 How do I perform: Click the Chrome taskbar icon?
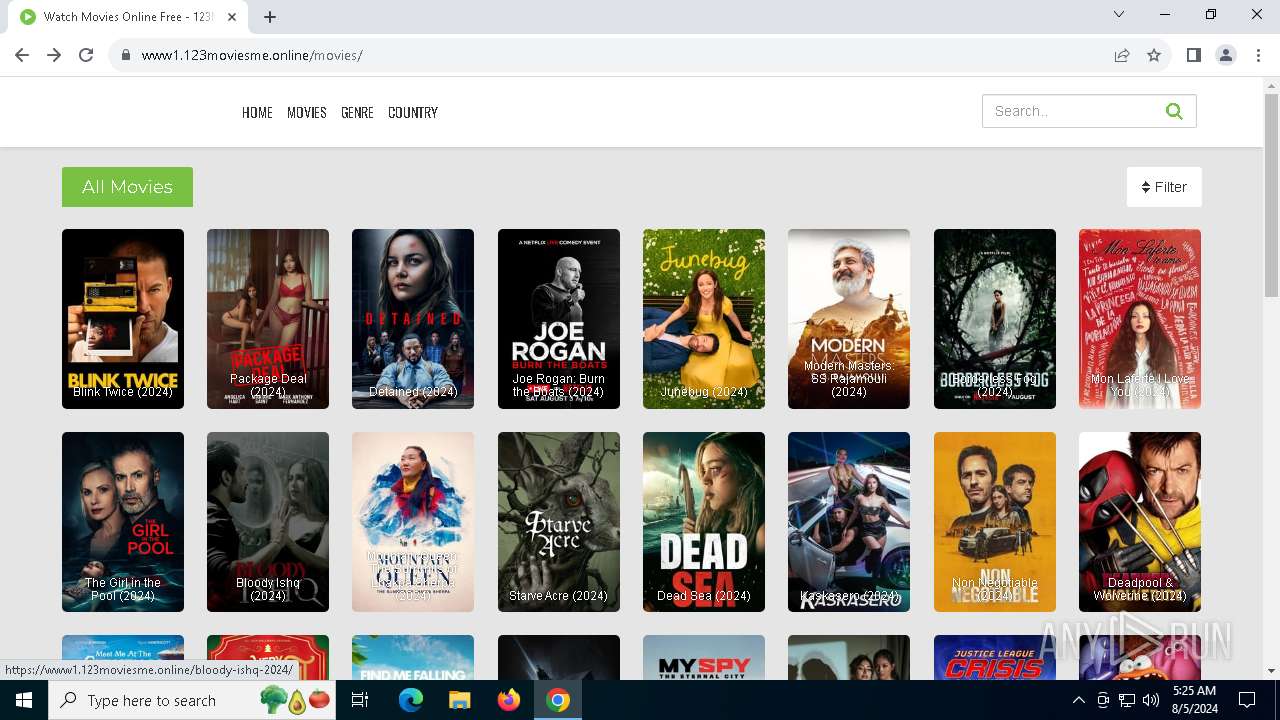tap(557, 700)
